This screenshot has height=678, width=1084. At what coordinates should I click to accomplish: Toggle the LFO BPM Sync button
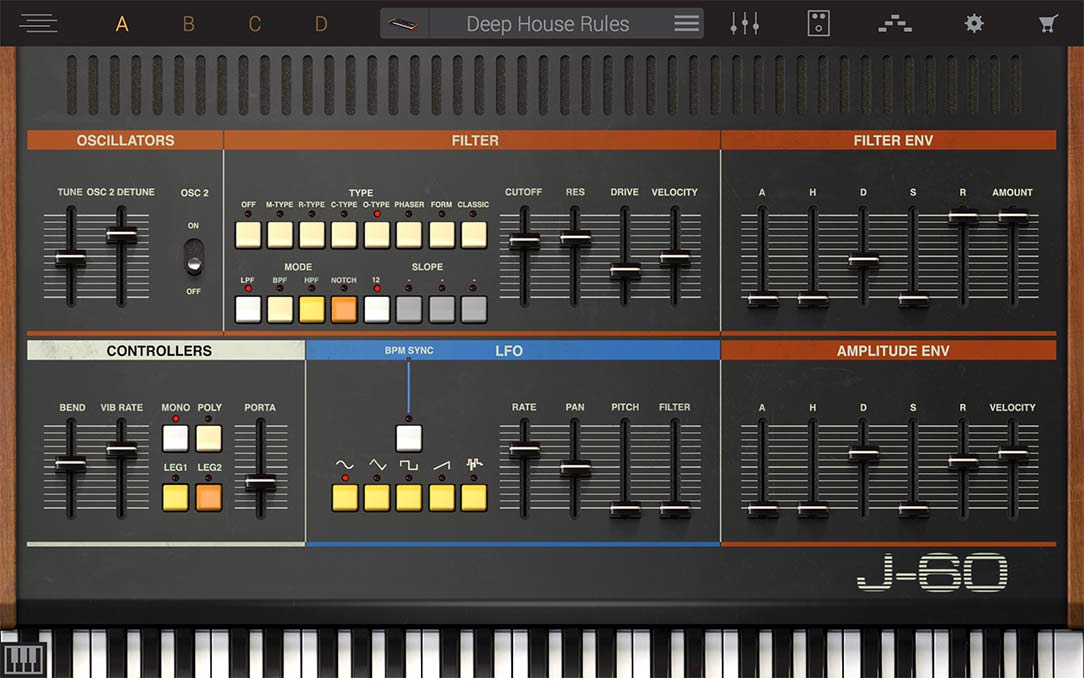(x=409, y=438)
